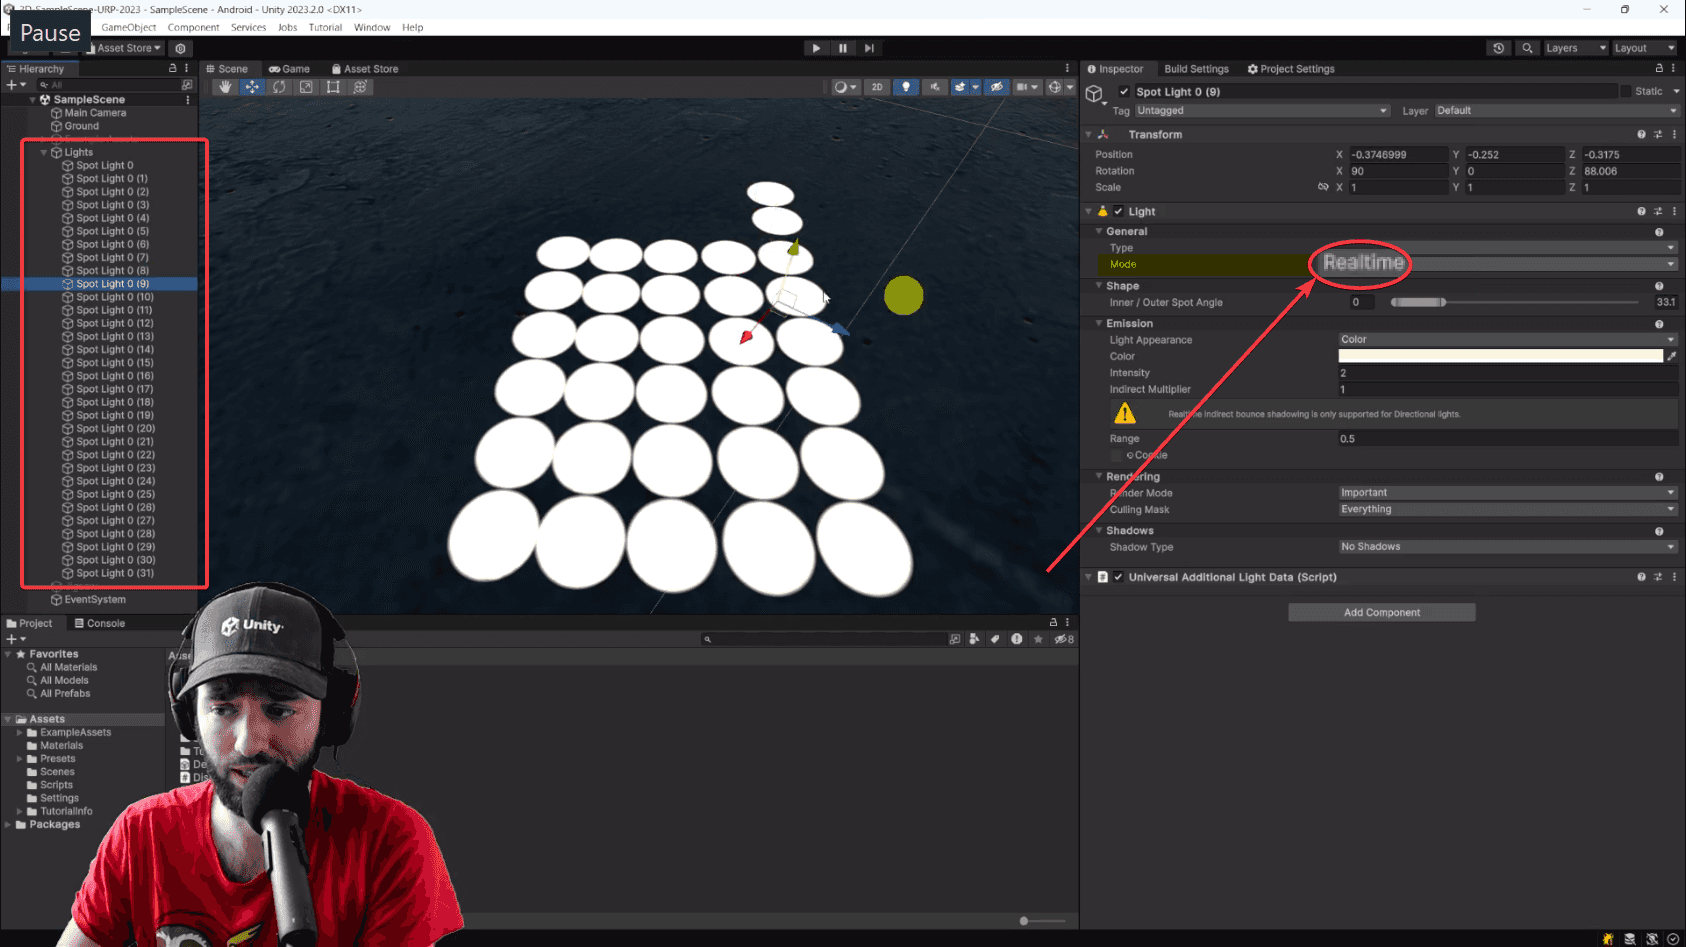Select the Scale tool in Scene toolbar
This screenshot has width=1686, height=947.
pos(306,87)
